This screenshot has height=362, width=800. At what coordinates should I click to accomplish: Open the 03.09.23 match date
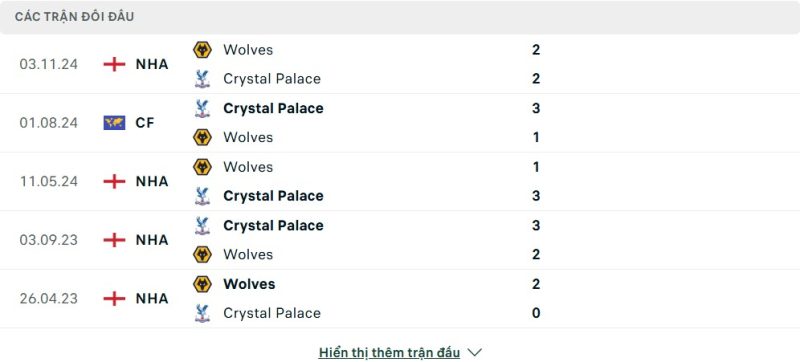(48, 240)
